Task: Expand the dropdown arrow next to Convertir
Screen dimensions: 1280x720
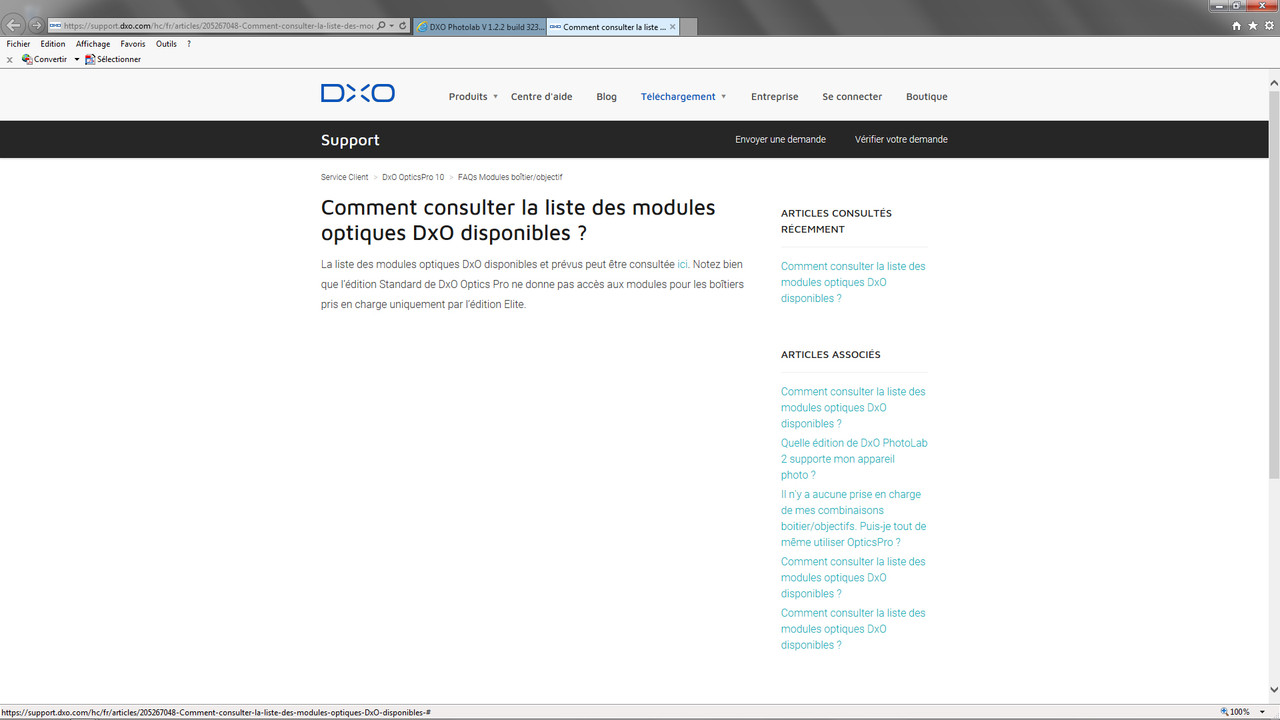Action: tap(77, 60)
